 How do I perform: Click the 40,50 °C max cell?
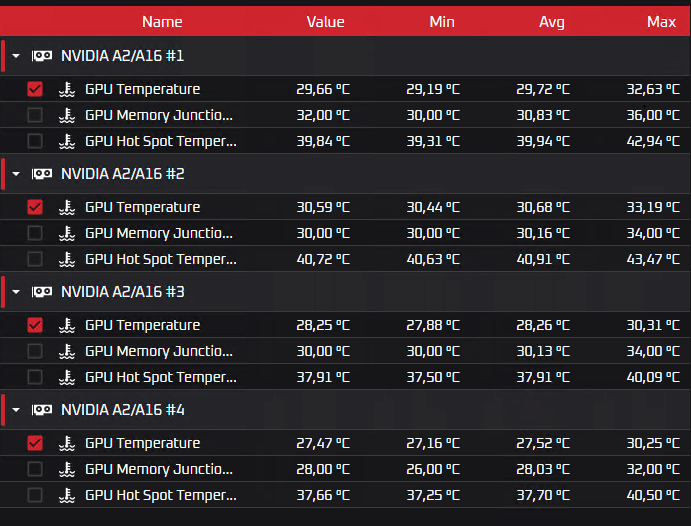(x=653, y=496)
